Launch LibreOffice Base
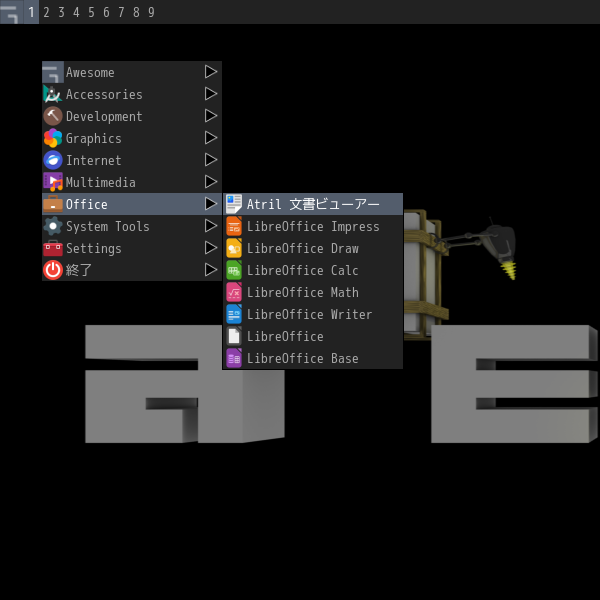 [313, 358]
